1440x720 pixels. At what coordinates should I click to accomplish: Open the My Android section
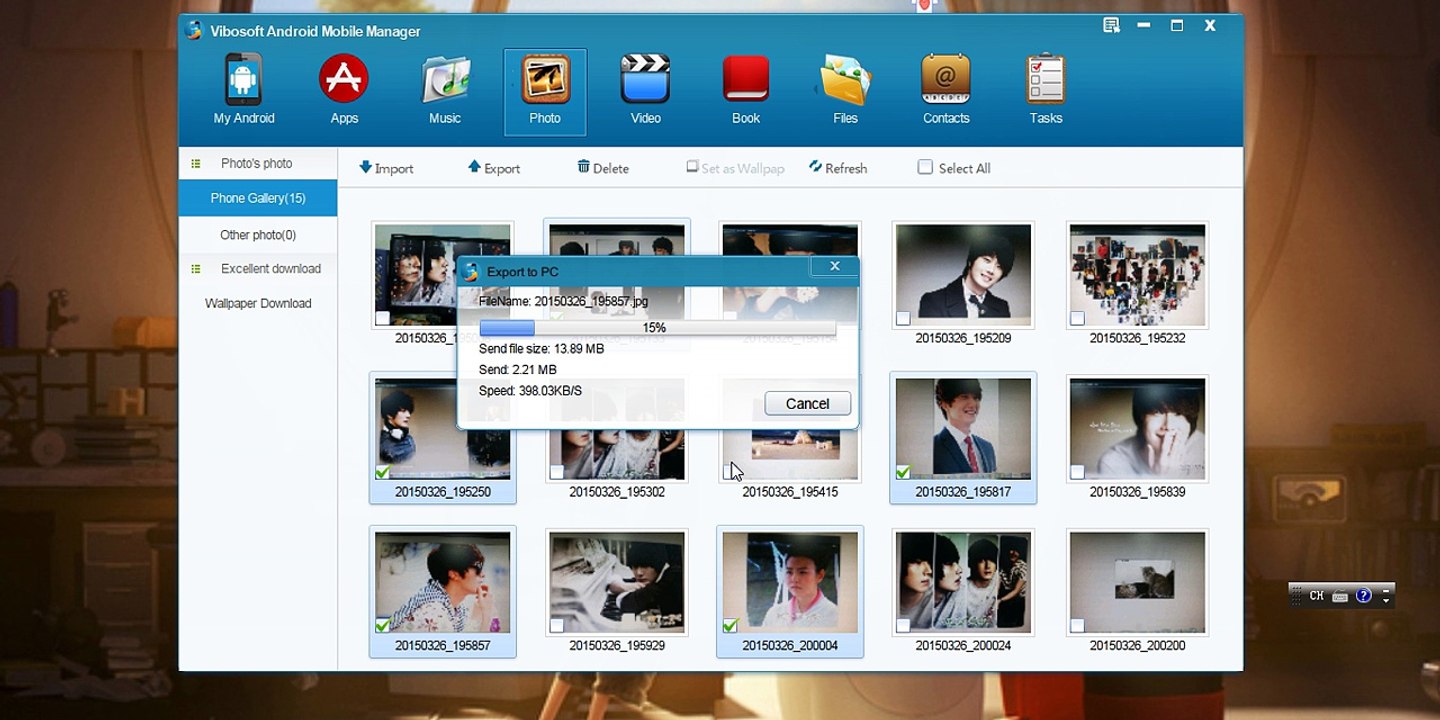pos(244,91)
